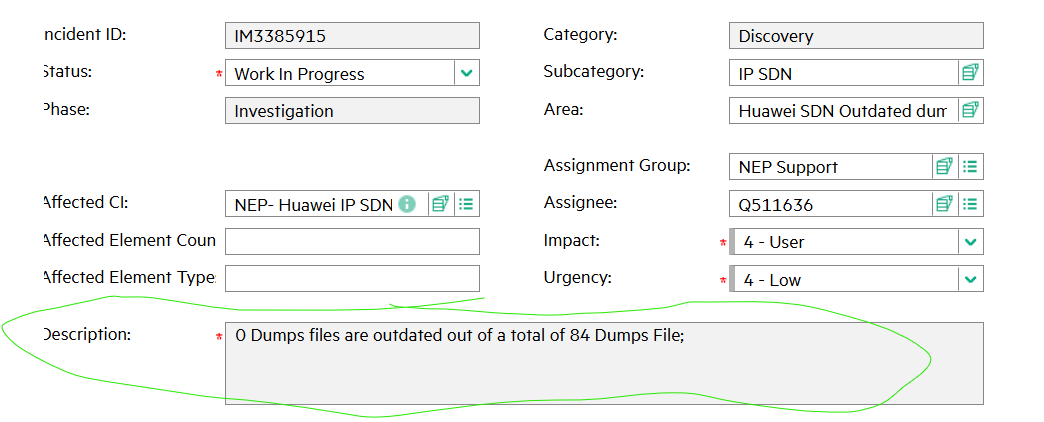1044x422 pixels.
Task: Select the Assignment Group NEP Support field
Action: click(x=830, y=167)
